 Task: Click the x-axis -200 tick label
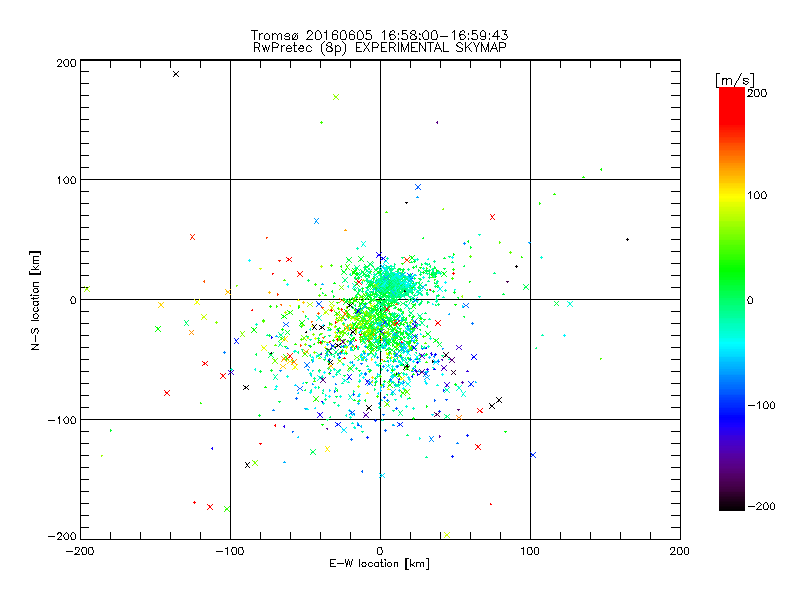point(81,551)
